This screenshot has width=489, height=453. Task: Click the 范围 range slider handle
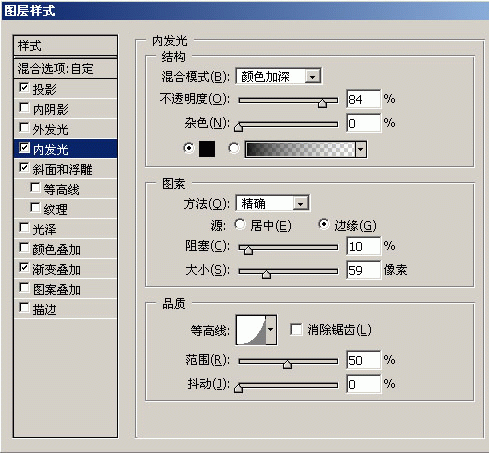tap(287, 364)
